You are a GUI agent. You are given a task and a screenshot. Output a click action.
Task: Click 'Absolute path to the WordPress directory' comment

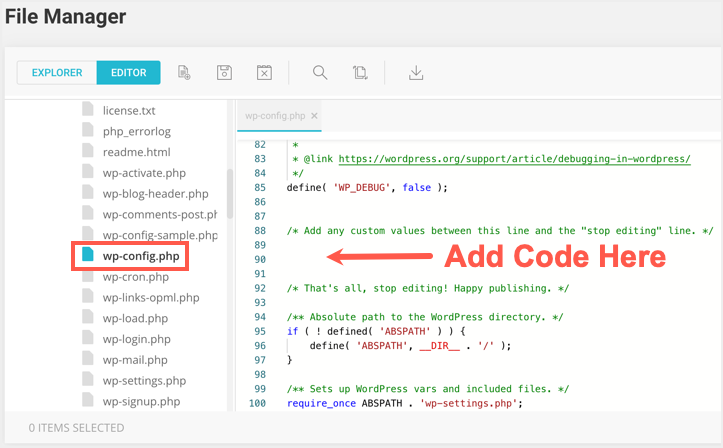point(425,317)
